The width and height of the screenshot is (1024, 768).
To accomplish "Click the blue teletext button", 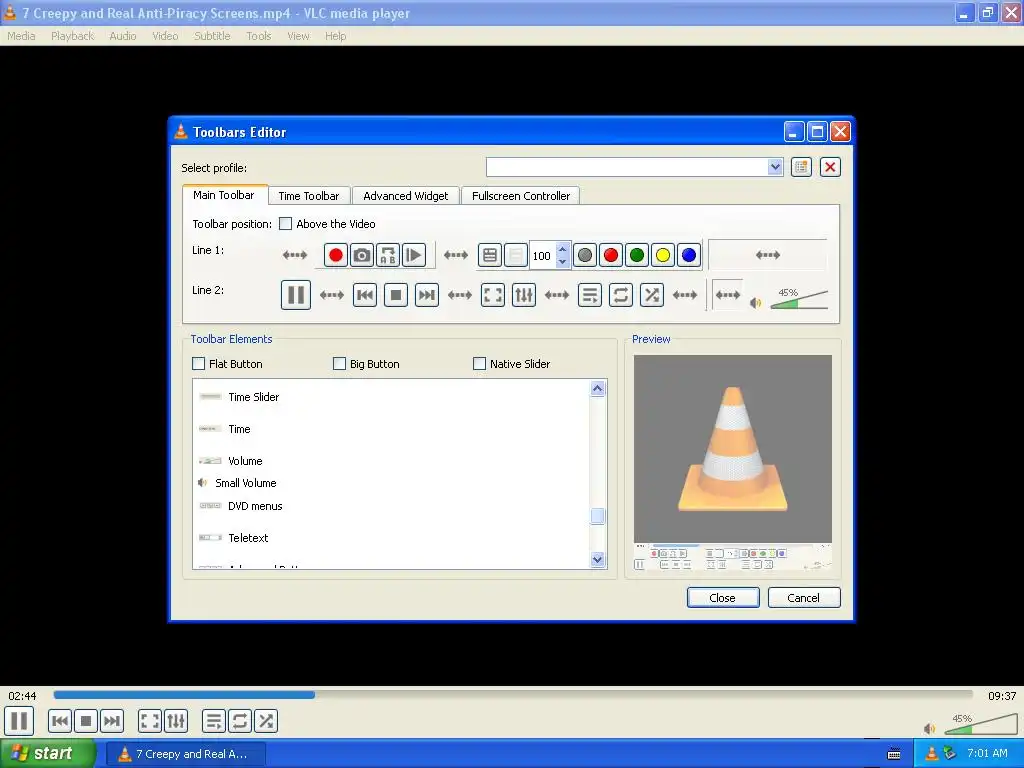I will pos(689,255).
